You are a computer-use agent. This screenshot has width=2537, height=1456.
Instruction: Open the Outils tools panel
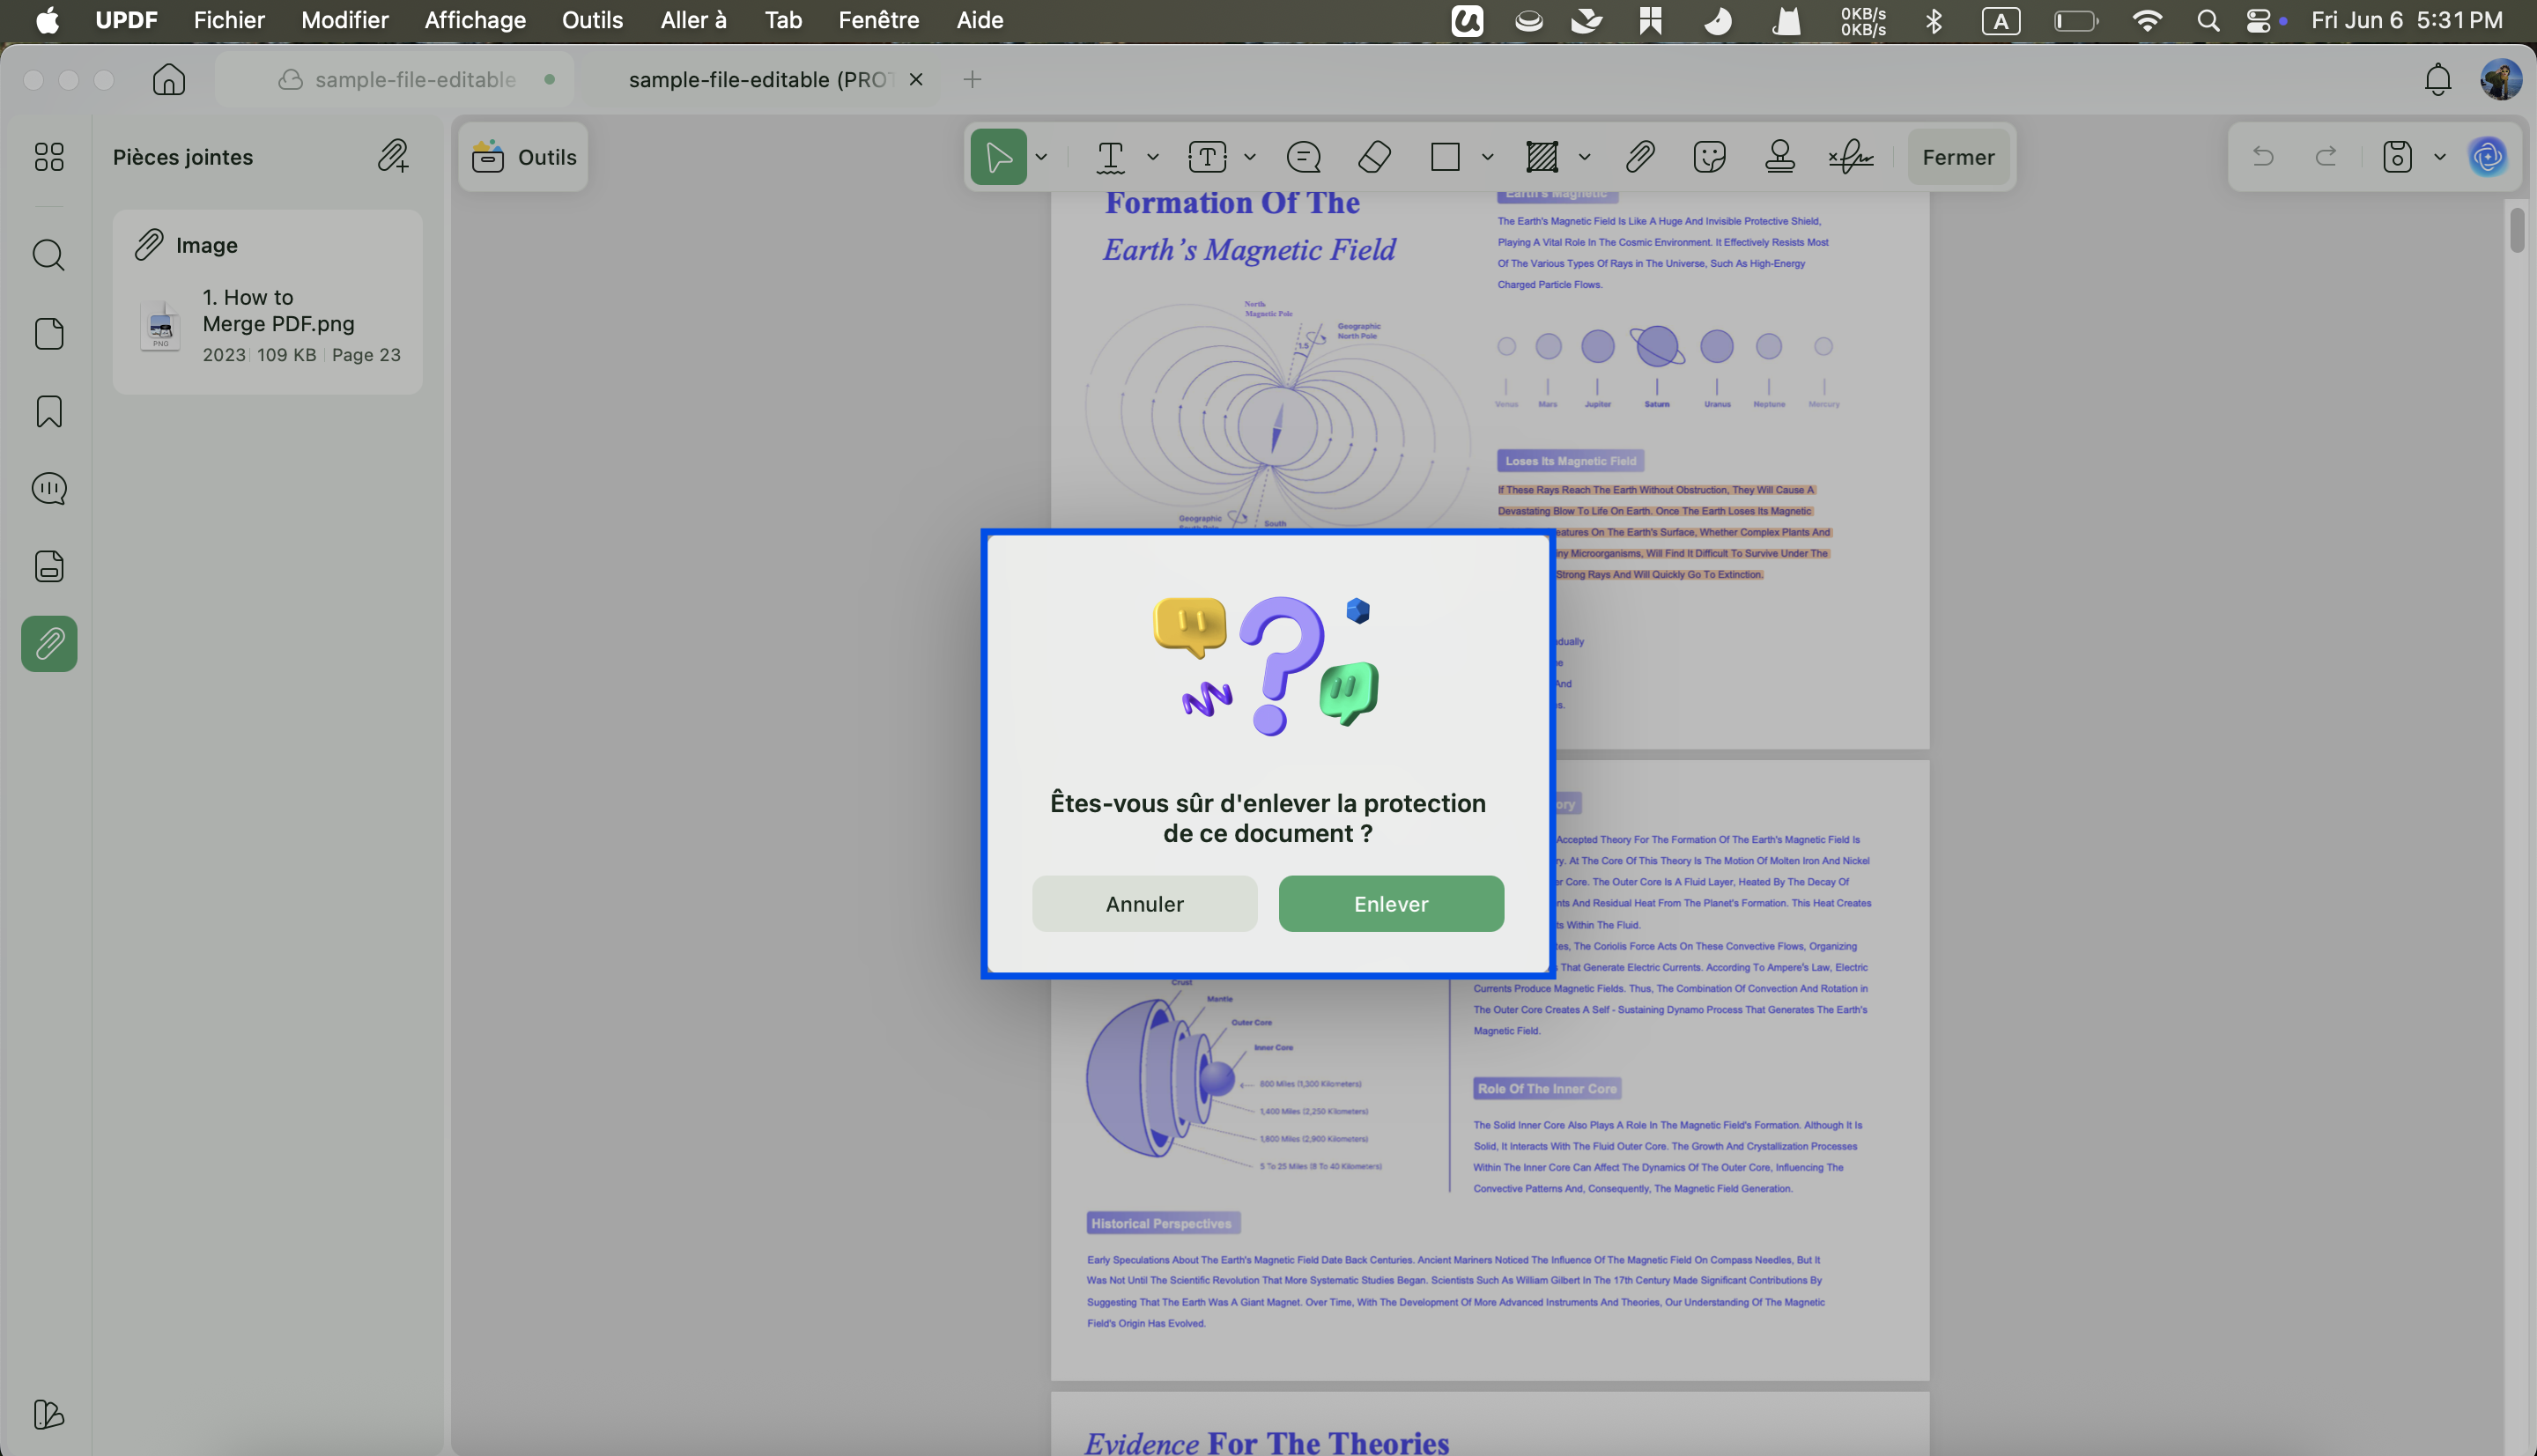tap(524, 157)
